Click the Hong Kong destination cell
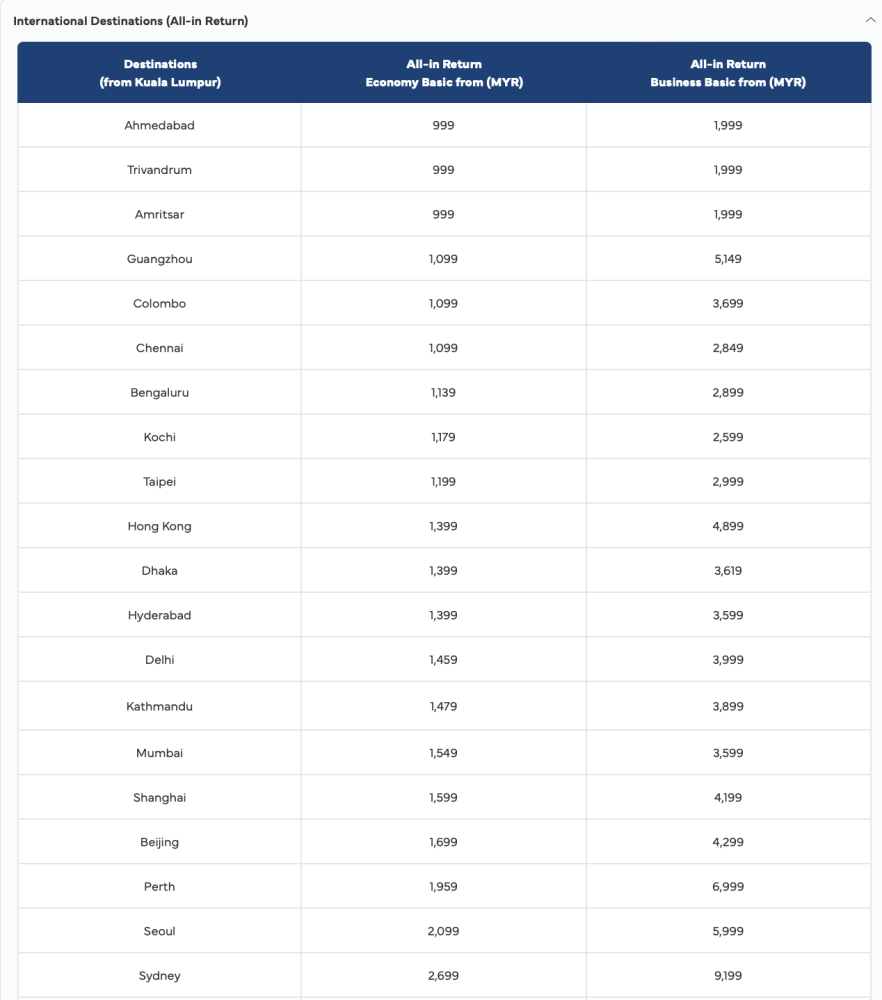The image size is (882, 1000). pos(160,526)
